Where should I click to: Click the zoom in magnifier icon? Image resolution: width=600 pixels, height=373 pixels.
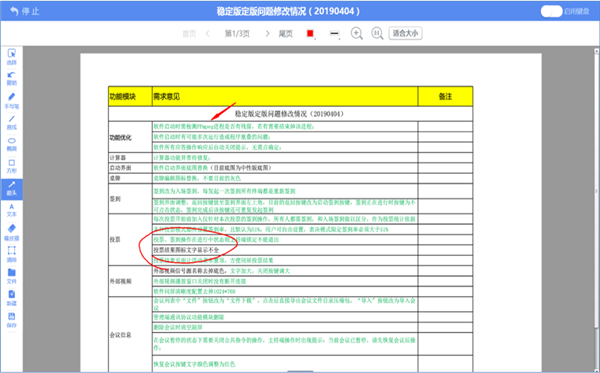[357, 33]
